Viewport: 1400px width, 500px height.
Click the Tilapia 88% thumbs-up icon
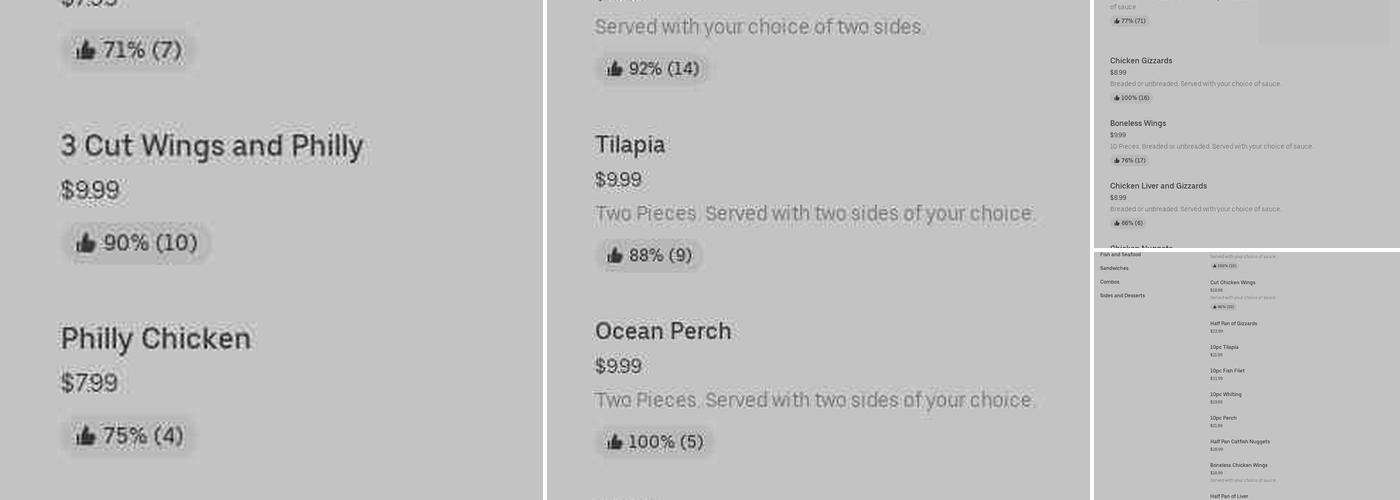pos(615,255)
